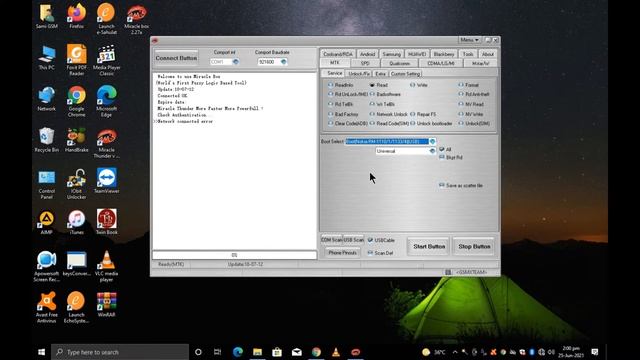The image size is (640, 360).
Task: Open Apowersoft Screen Recorder desktop shortcut
Action: (47, 266)
